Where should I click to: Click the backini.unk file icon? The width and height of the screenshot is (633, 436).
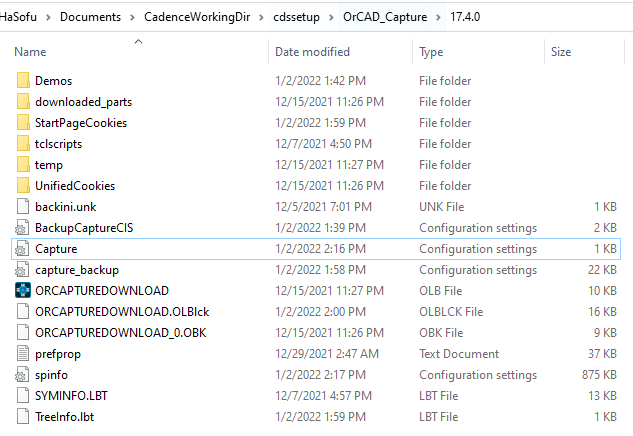(23, 206)
